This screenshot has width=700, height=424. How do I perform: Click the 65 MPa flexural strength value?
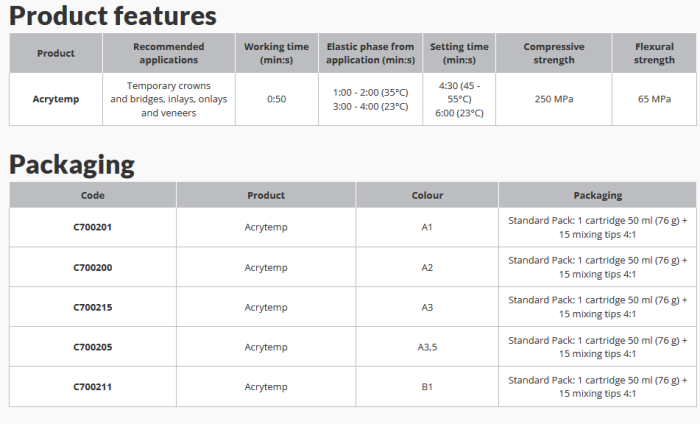(x=654, y=99)
